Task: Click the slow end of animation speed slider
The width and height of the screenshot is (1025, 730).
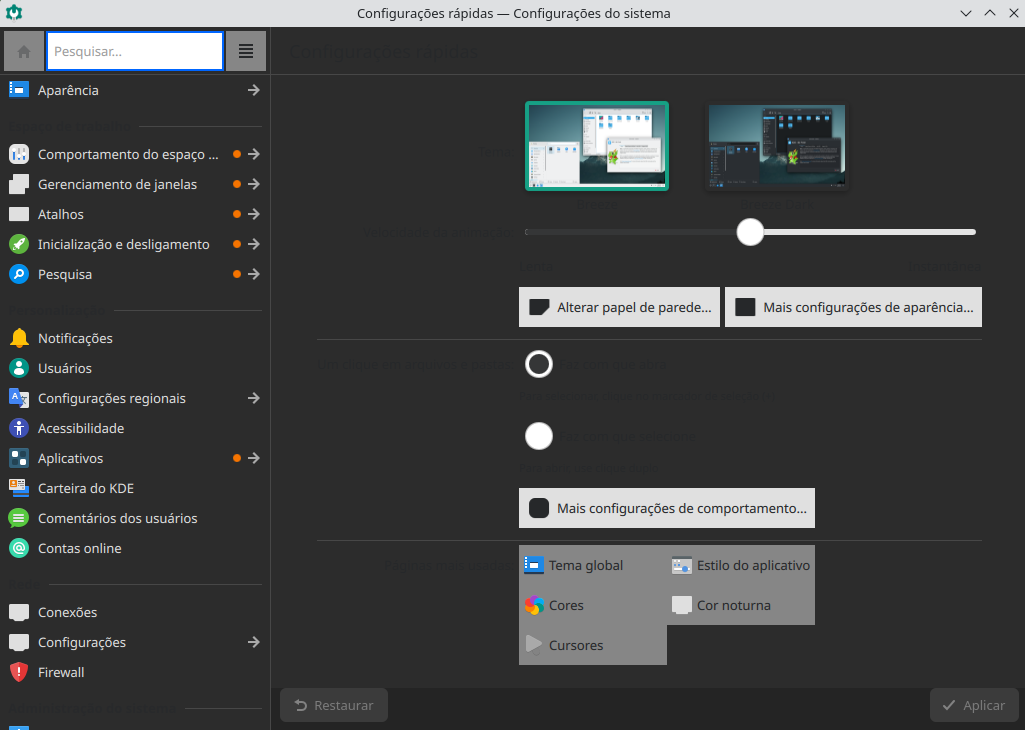Action: point(528,232)
